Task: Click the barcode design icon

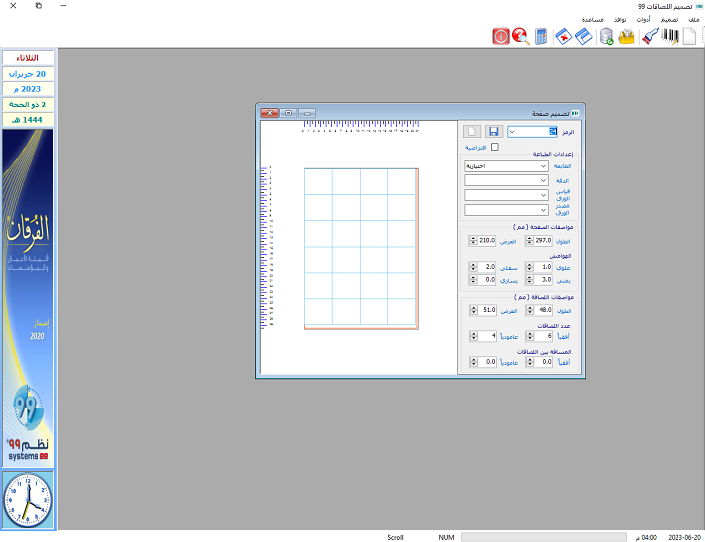Action: [x=670, y=37]
